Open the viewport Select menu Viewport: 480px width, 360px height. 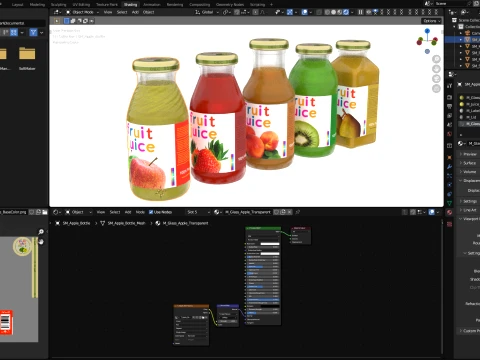tap(122, 12)
